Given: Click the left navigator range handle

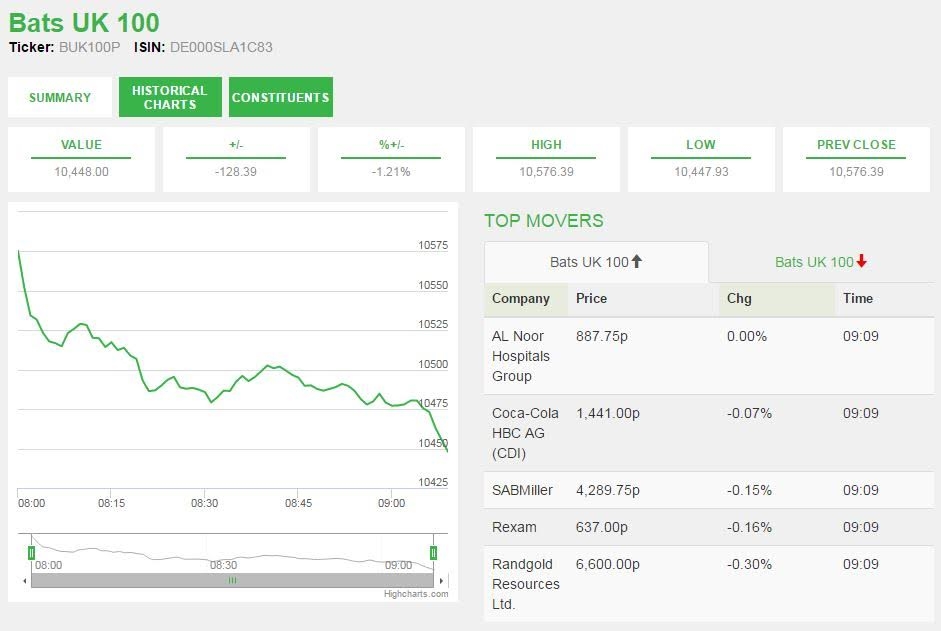Looking at the screenshot, I should coord(32,552).
